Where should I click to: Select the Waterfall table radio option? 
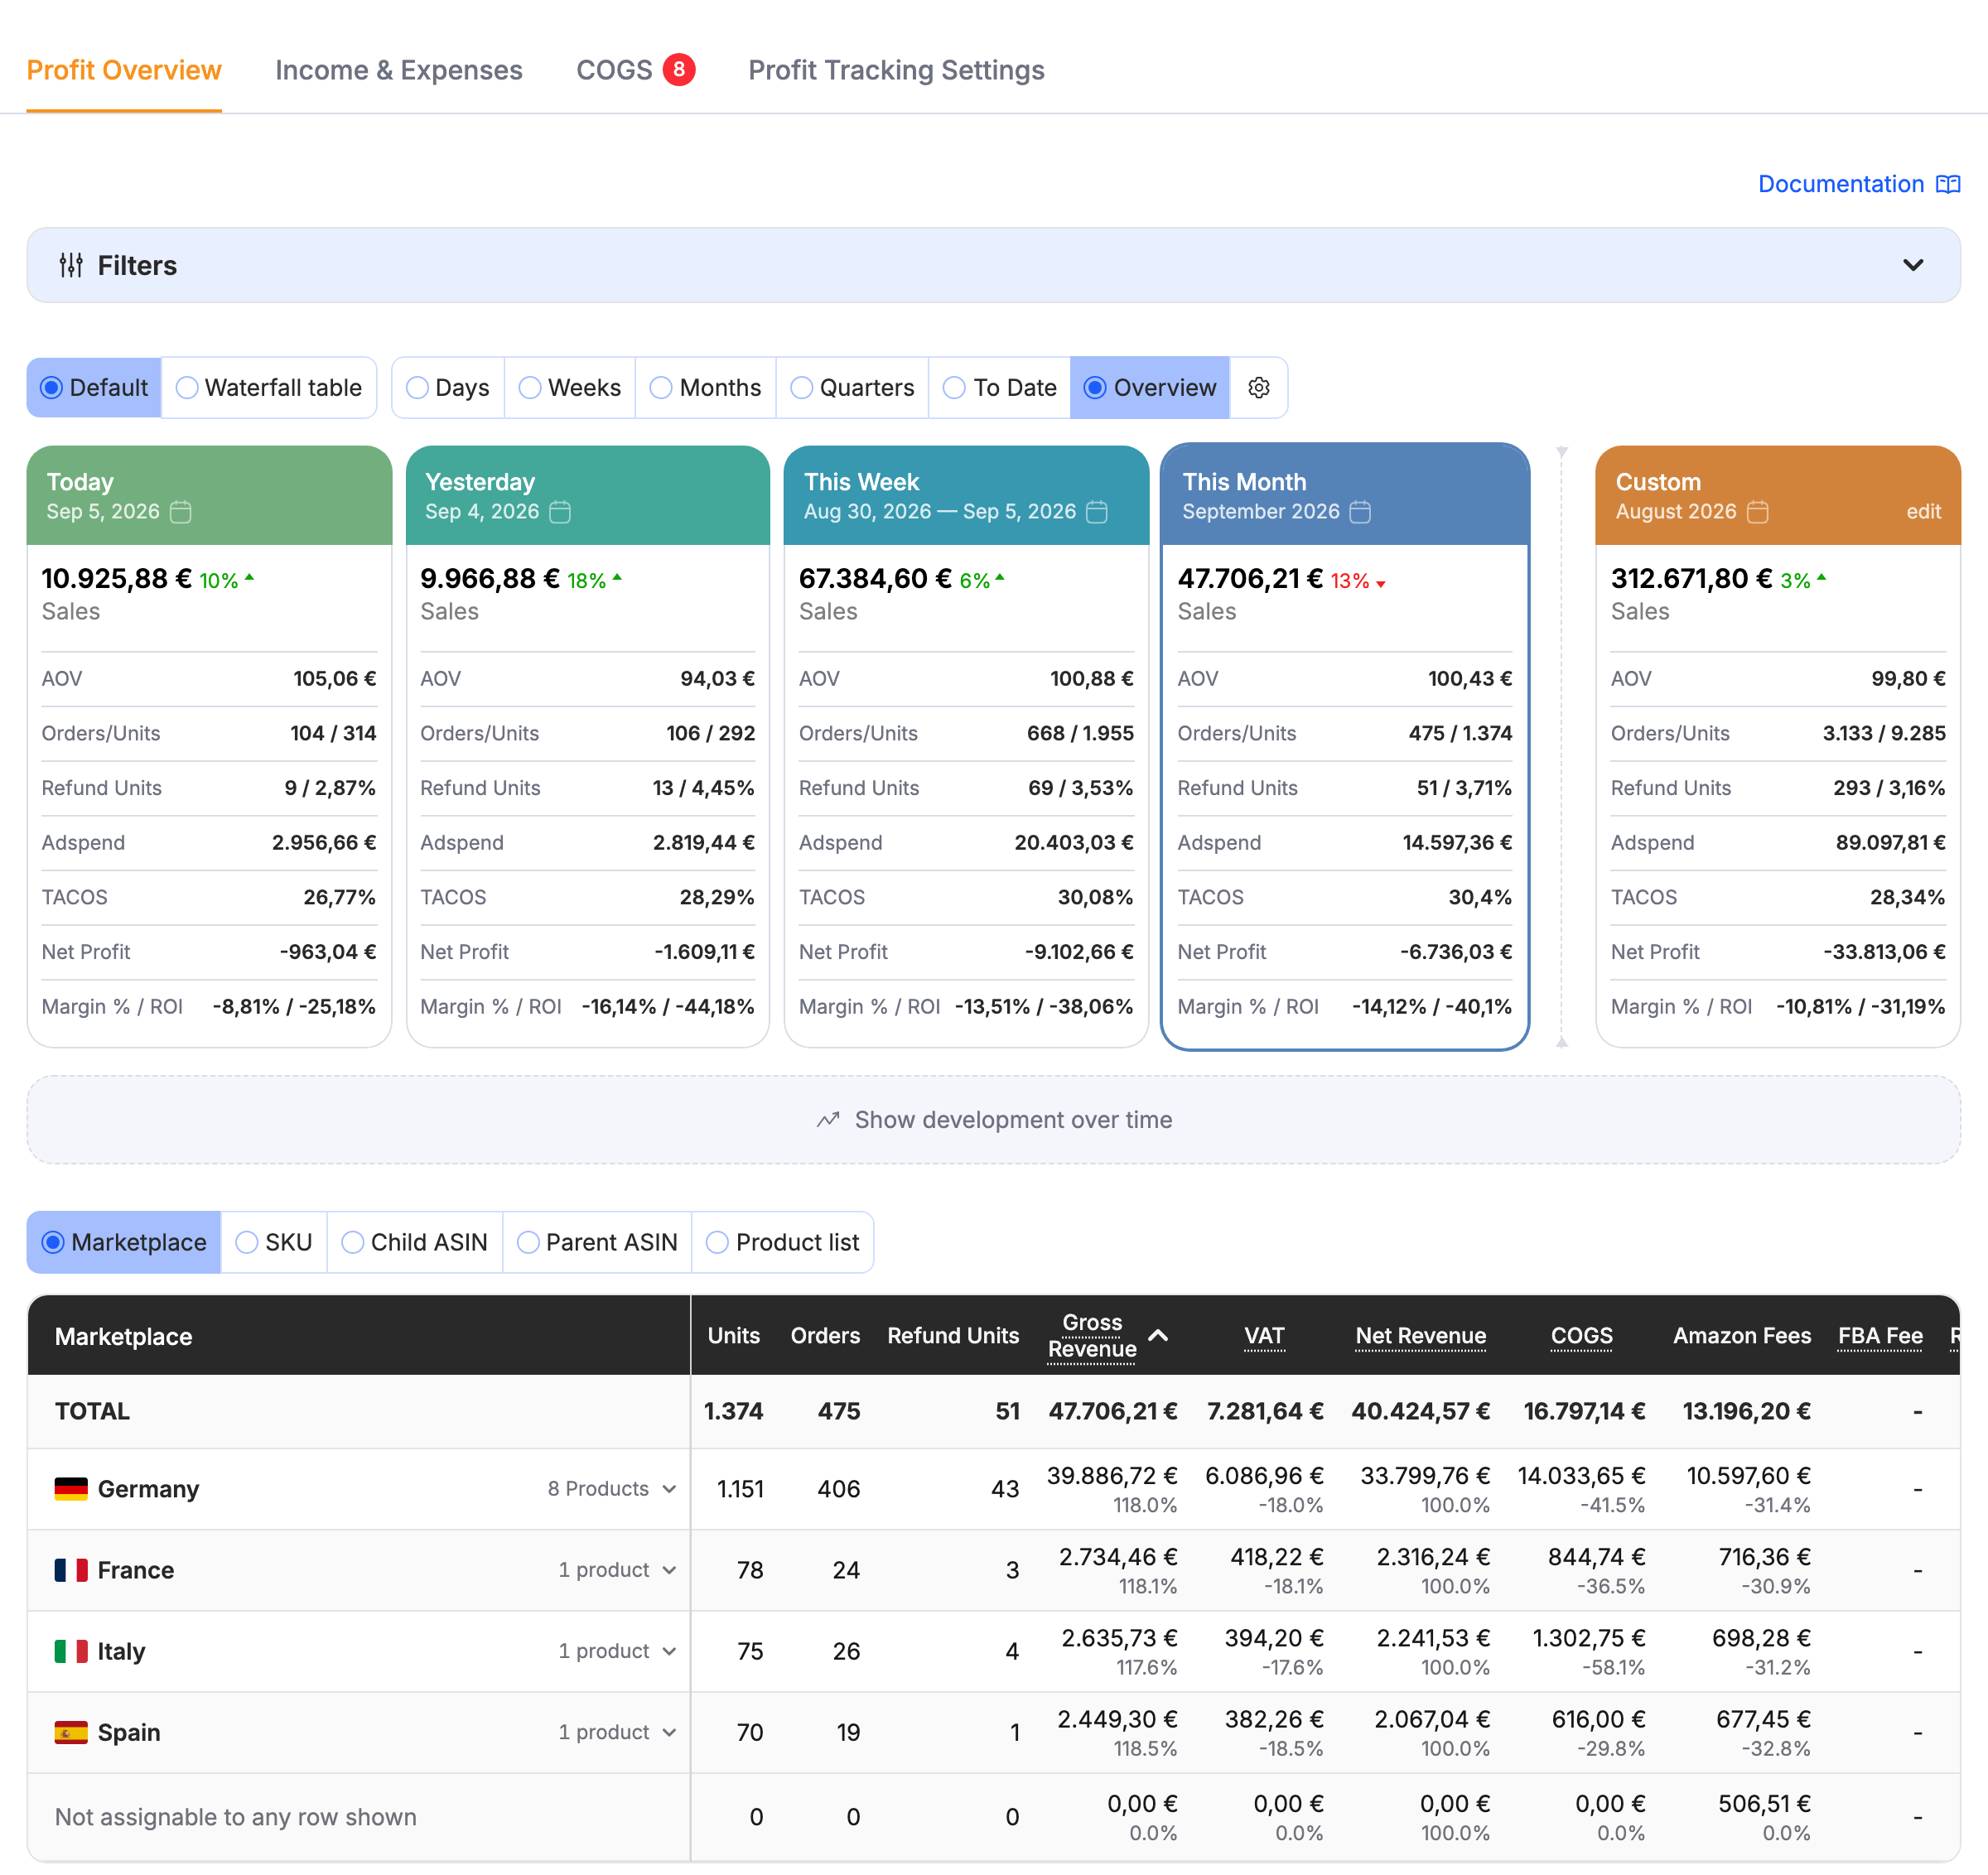[x=269, y=387]
